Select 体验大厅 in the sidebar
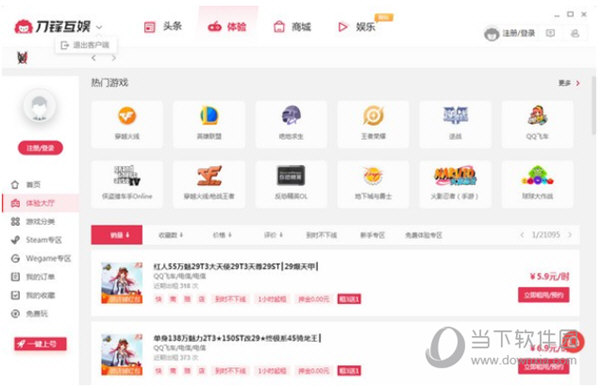 (x=40, y=203)
